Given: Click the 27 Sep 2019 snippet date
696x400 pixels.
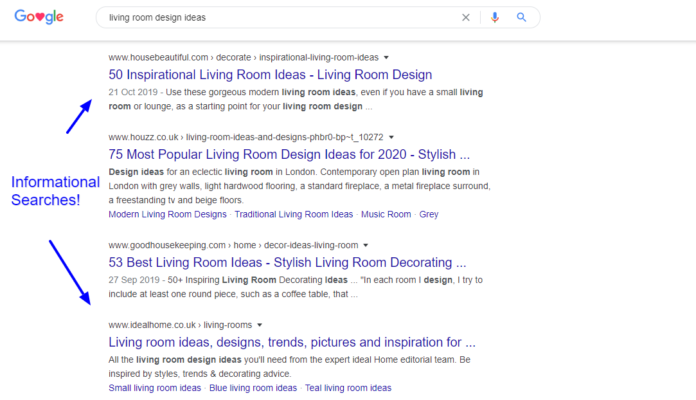Looking at the screenshot, I should point(134,280).
